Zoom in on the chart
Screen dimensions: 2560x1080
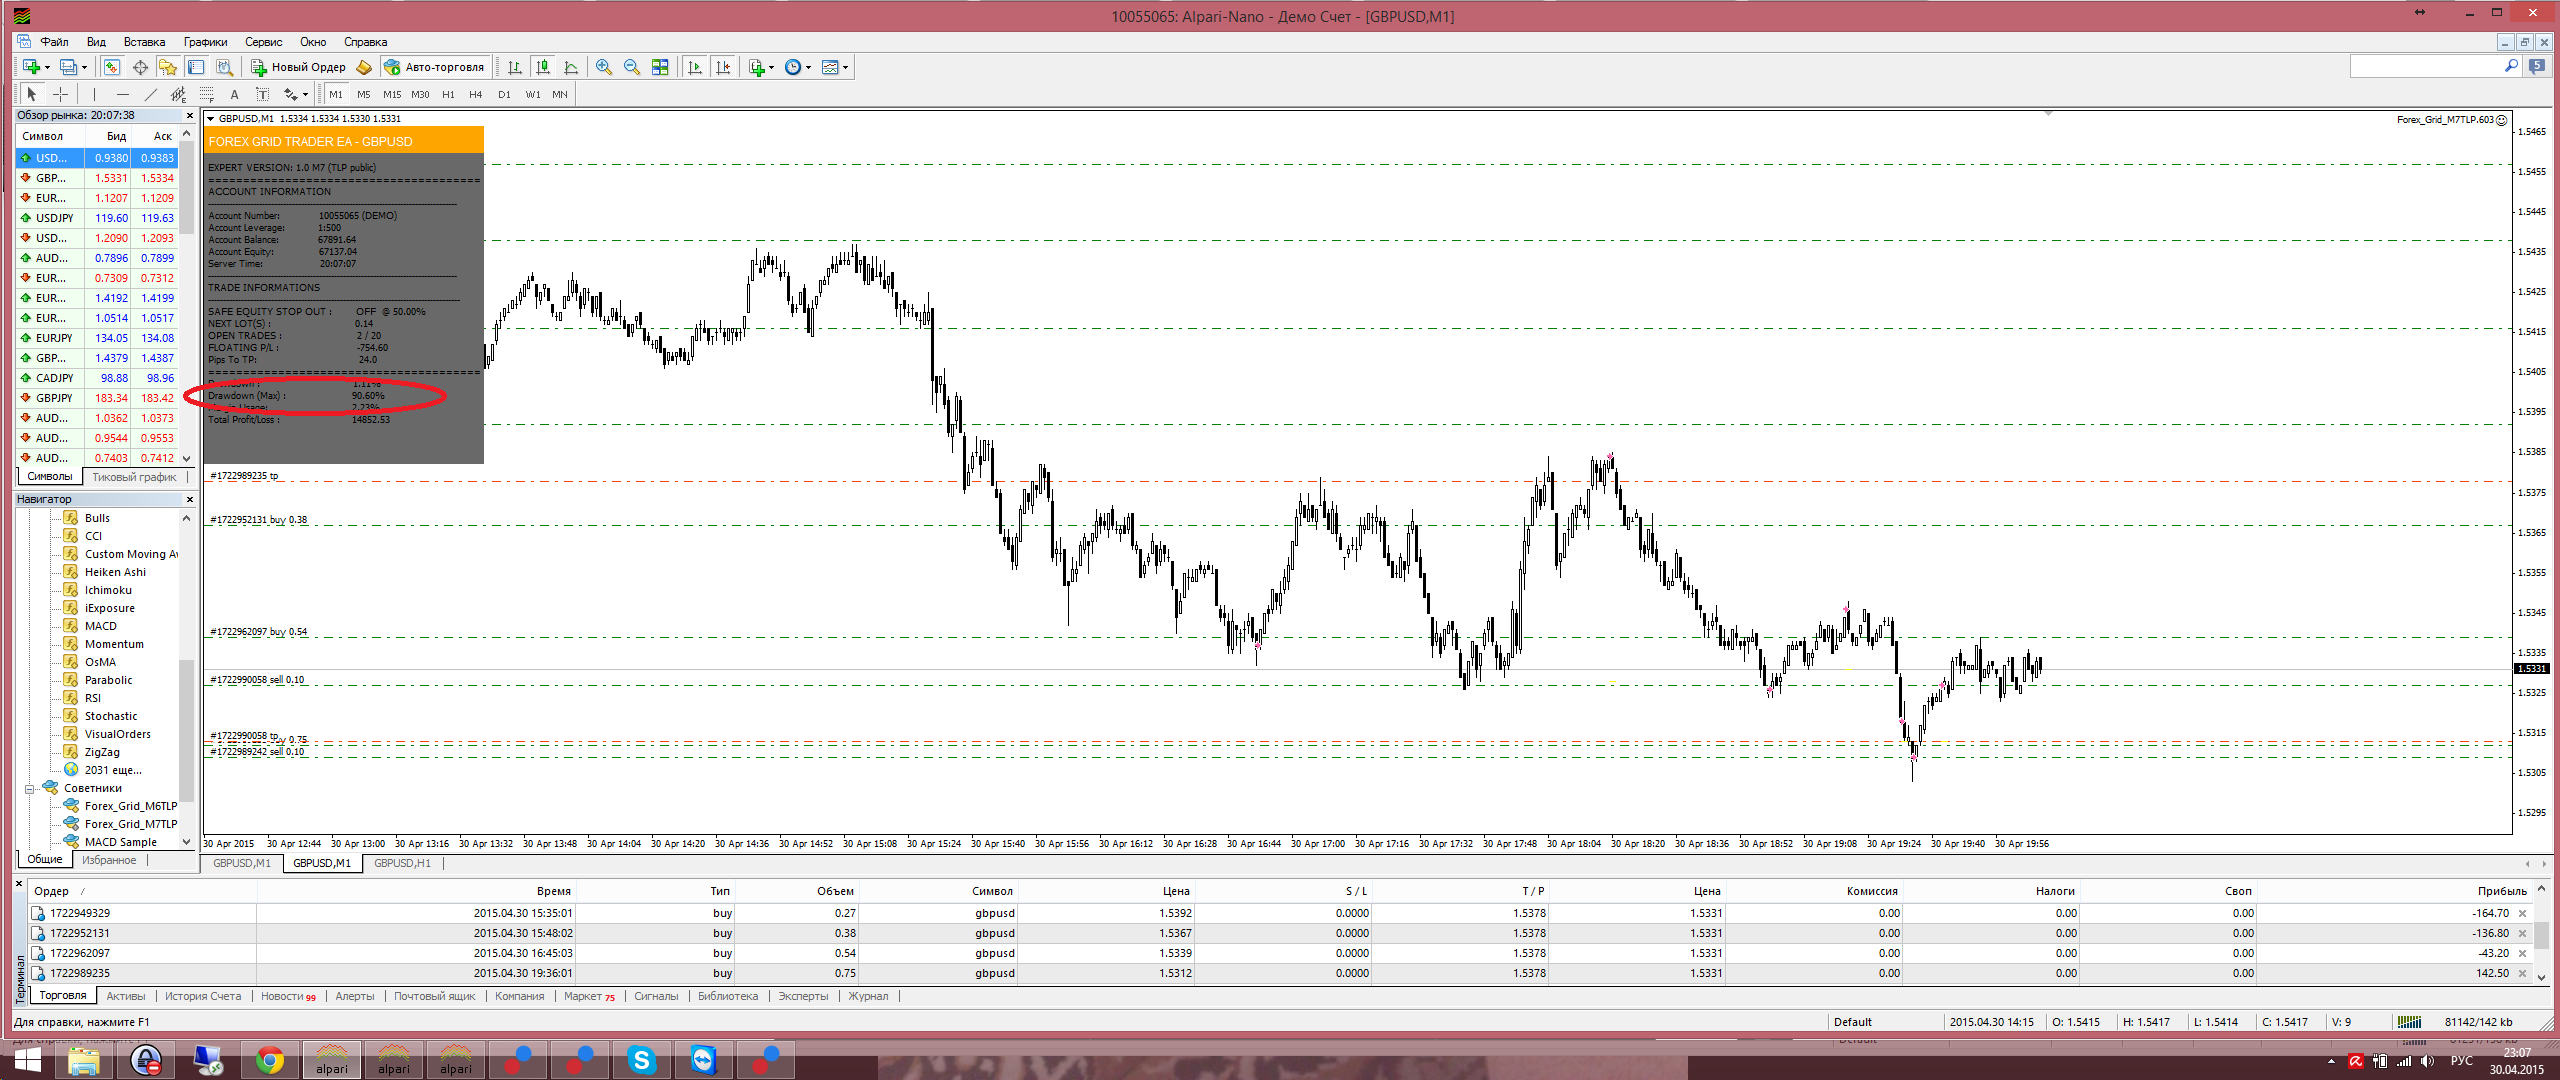604,67
